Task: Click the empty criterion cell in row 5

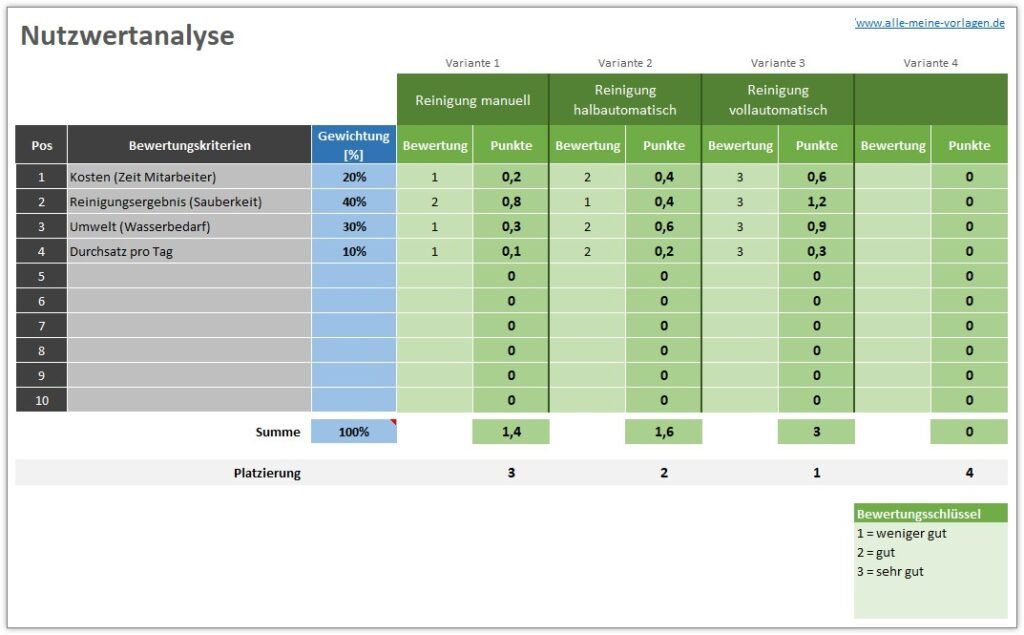Action: (189, 276)
